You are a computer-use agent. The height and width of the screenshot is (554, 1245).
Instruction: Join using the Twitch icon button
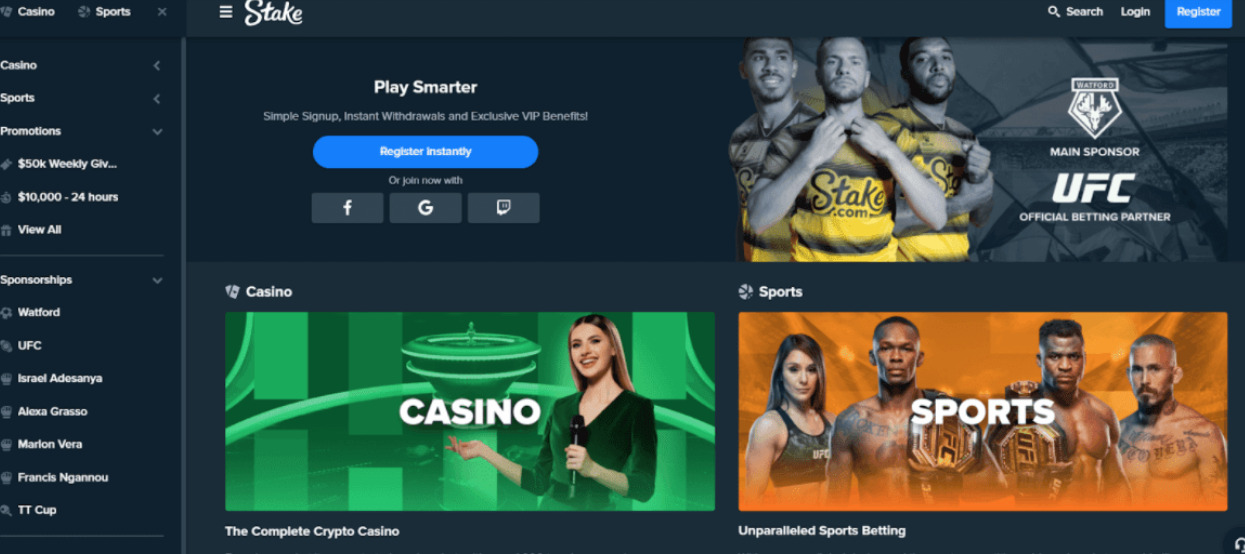[x=503, y=208]
